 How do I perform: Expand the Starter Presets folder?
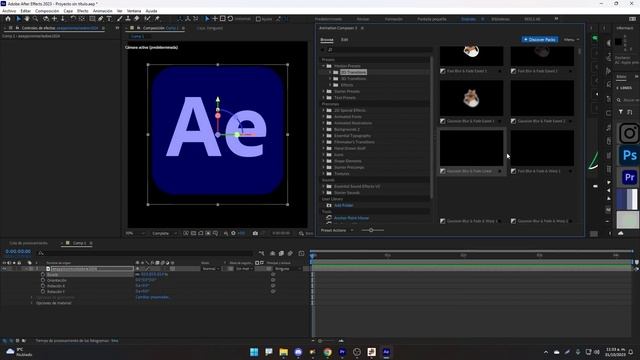[x=324, y=91]
